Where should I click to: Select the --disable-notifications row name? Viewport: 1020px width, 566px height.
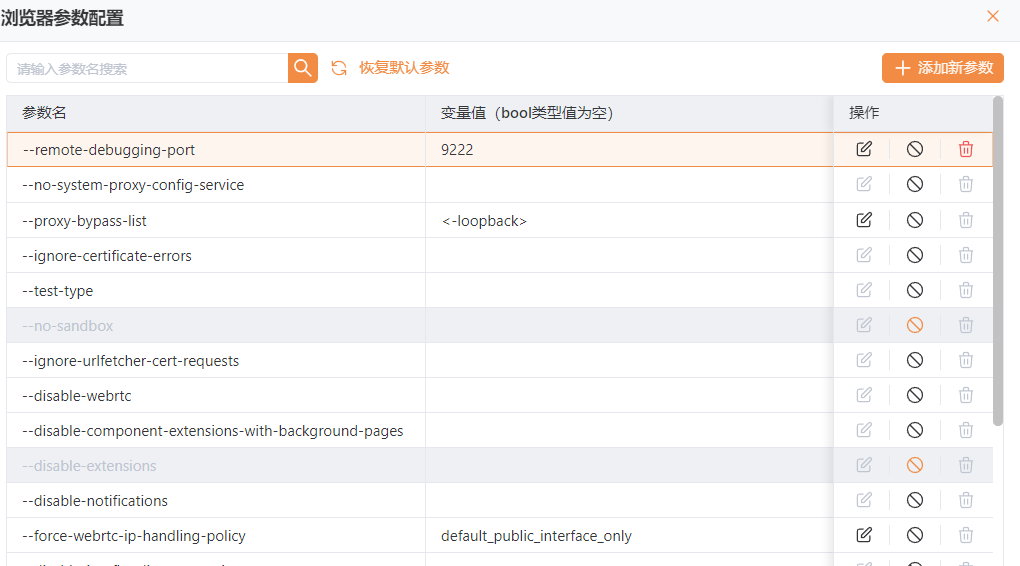tap(95, 501)
